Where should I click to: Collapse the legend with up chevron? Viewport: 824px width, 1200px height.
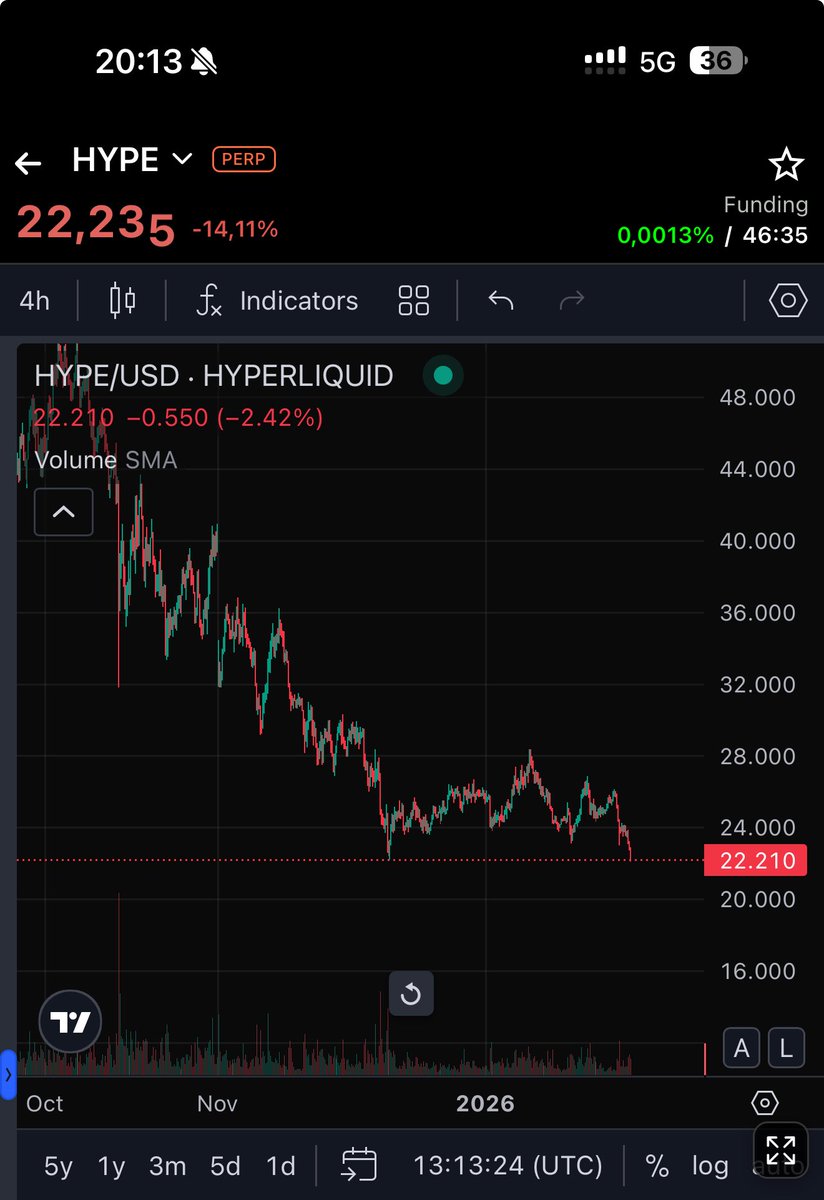(x=63, y=512)
